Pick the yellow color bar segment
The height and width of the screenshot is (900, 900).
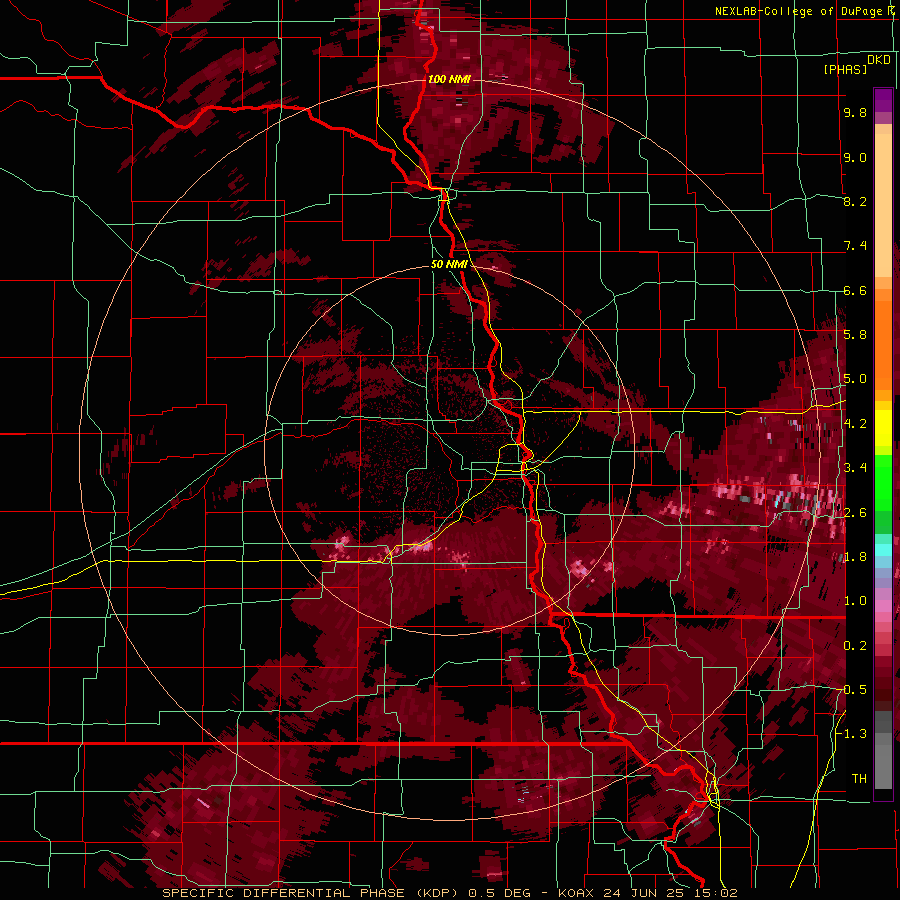[x=883, y=428]
